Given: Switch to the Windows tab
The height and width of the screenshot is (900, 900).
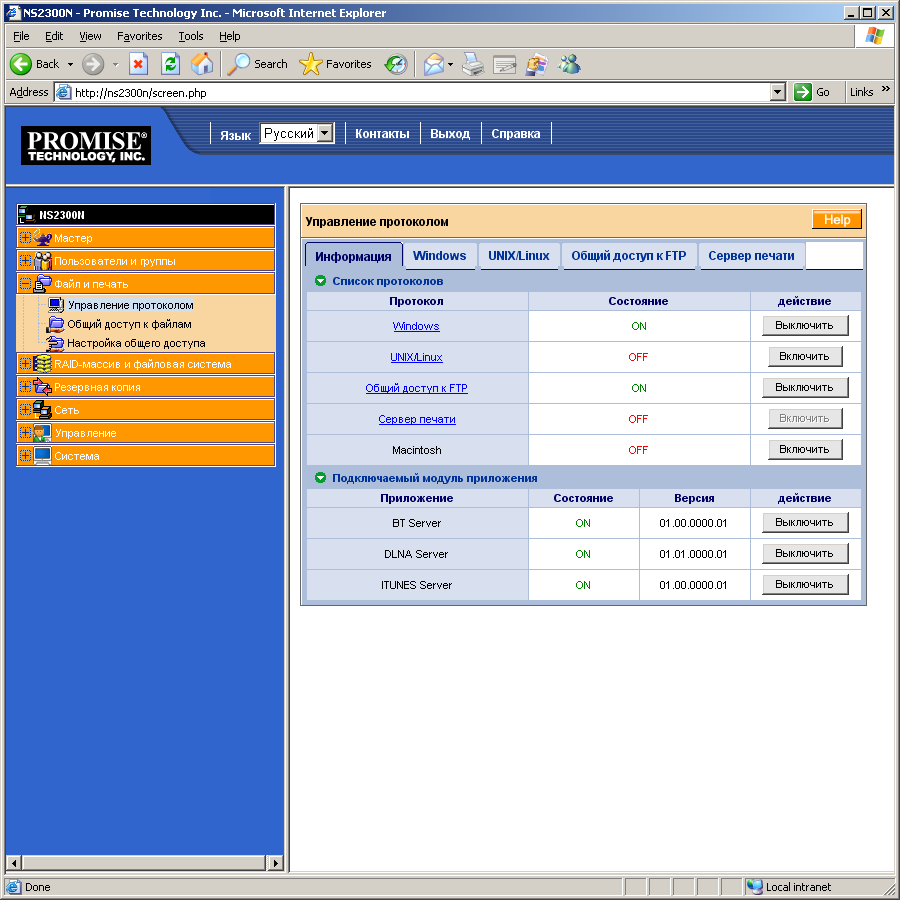Looking at the screenshot, I should (440, 256).
